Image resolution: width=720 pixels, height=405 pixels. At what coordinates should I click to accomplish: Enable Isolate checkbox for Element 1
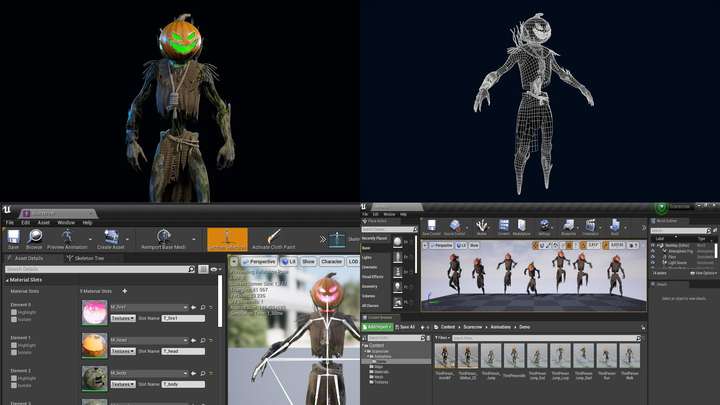coord(14,352)
